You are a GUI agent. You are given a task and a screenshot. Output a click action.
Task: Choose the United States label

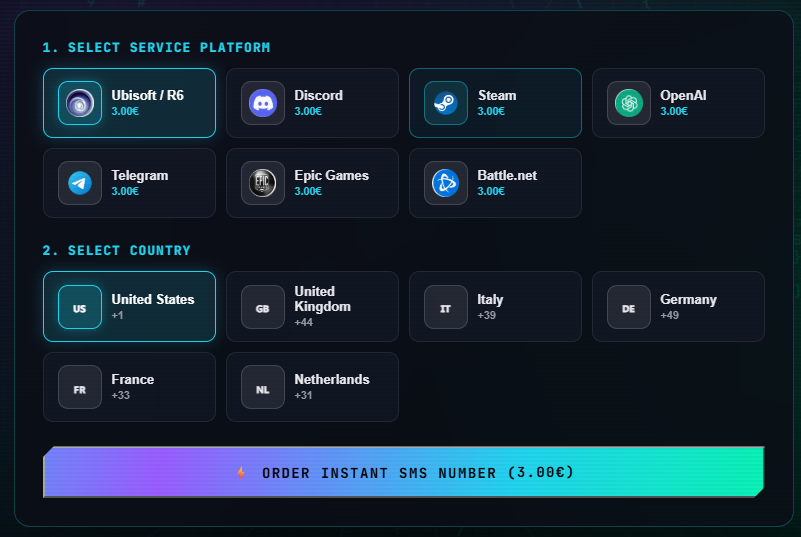pos(153,299)
